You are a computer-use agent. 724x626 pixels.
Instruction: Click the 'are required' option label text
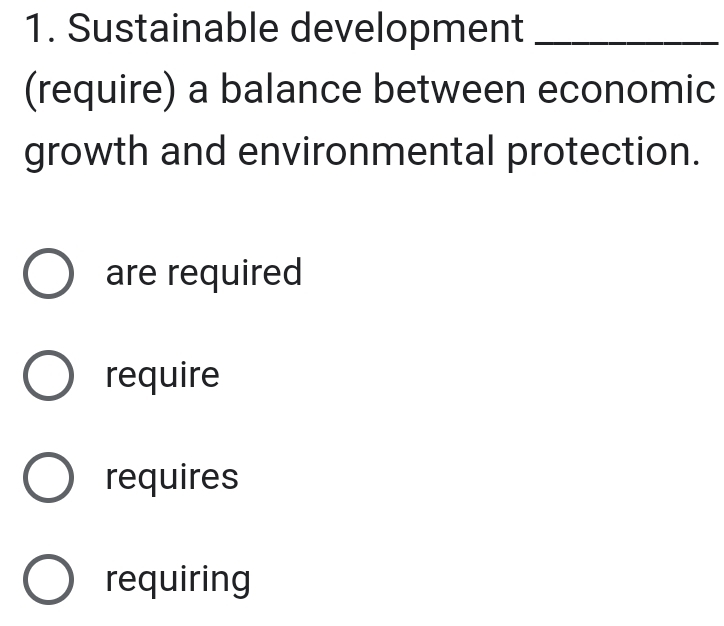tap(204, 273)
